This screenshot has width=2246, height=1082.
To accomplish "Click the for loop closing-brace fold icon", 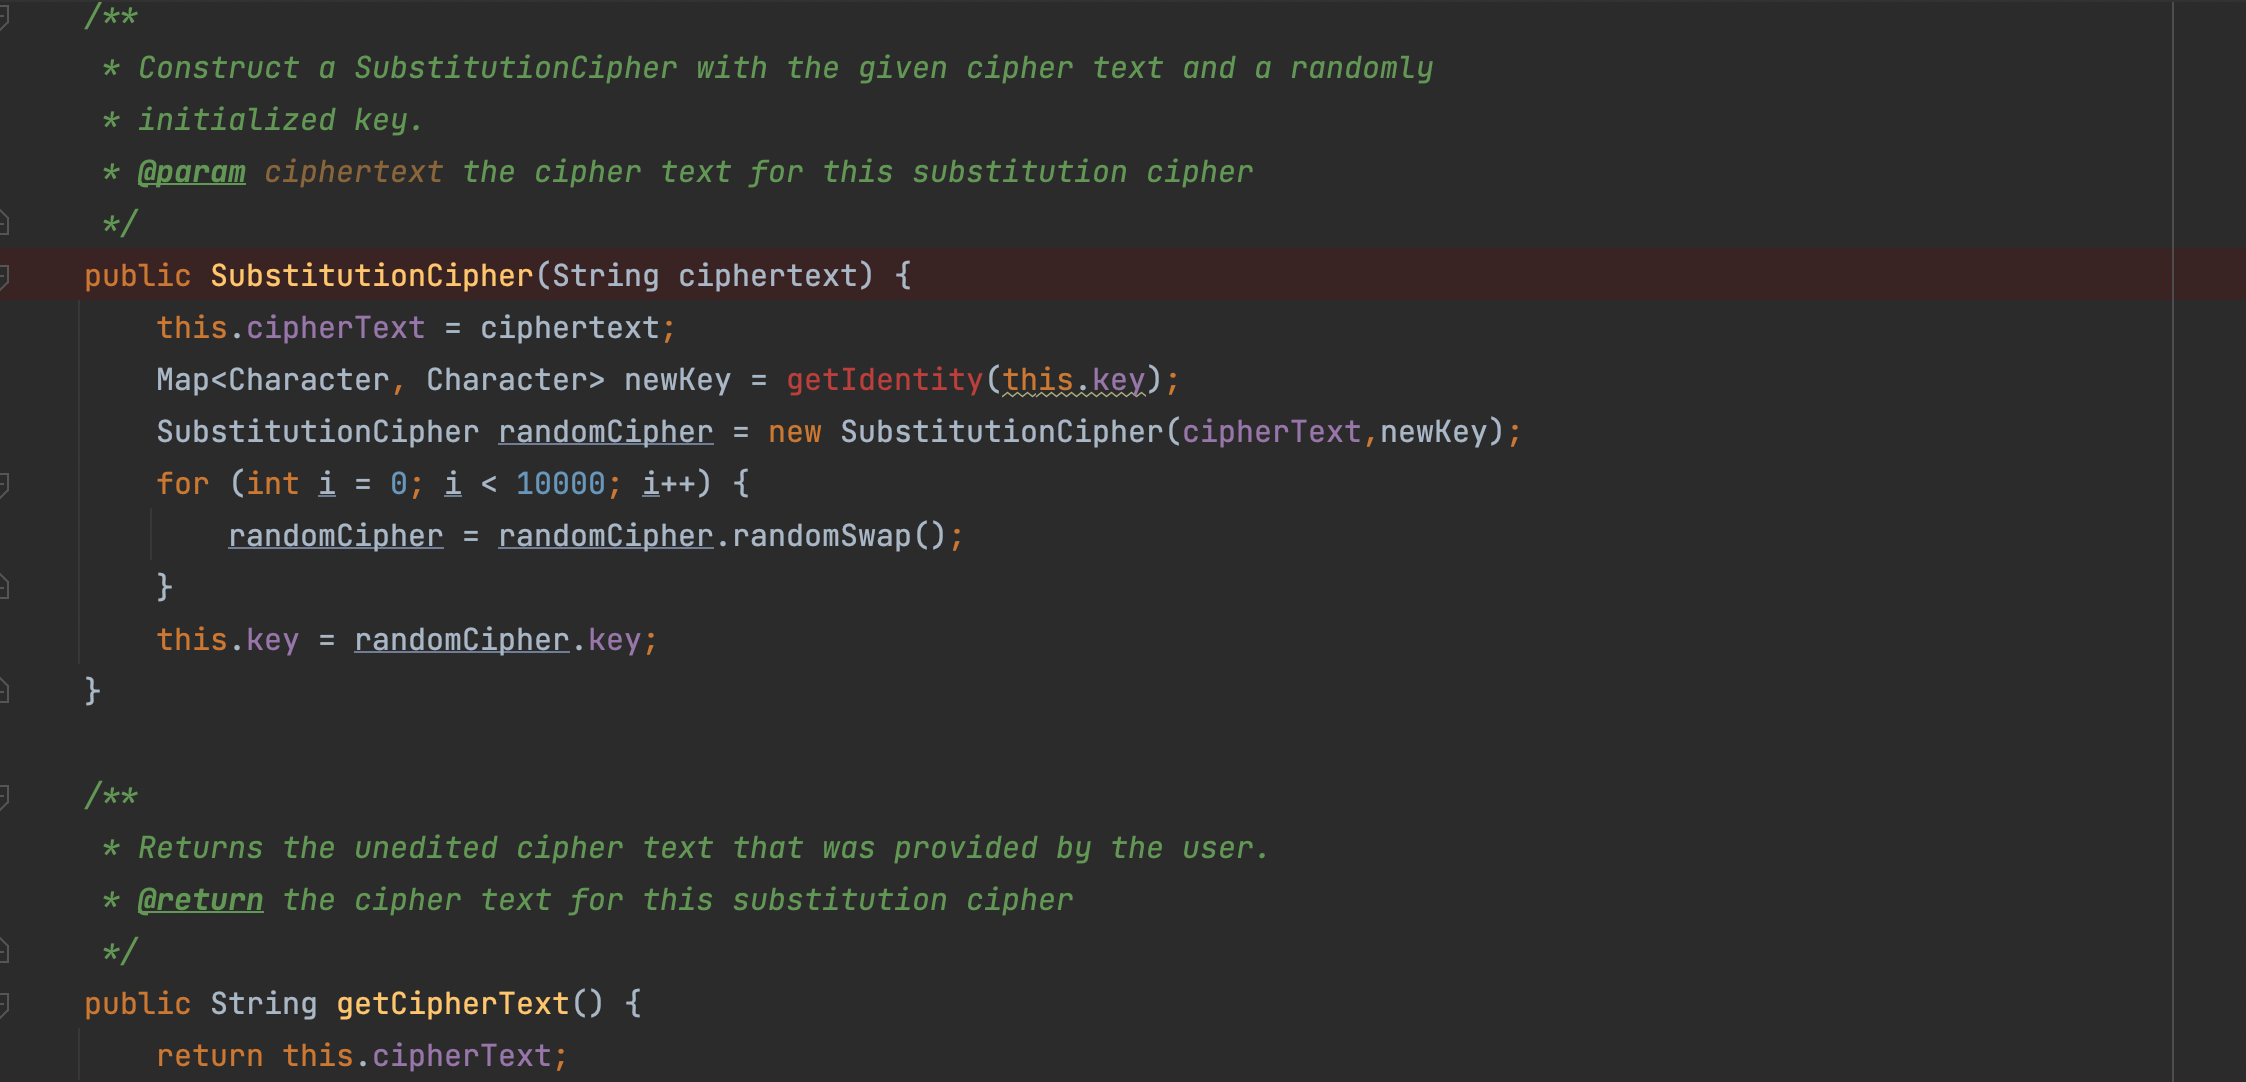I will (4, 587).
